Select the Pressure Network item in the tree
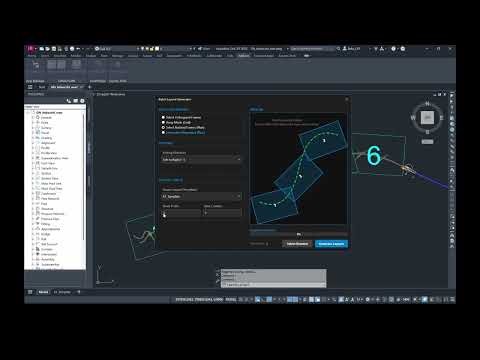The height and width of the screenshot is (360, 480). (52, 214)
